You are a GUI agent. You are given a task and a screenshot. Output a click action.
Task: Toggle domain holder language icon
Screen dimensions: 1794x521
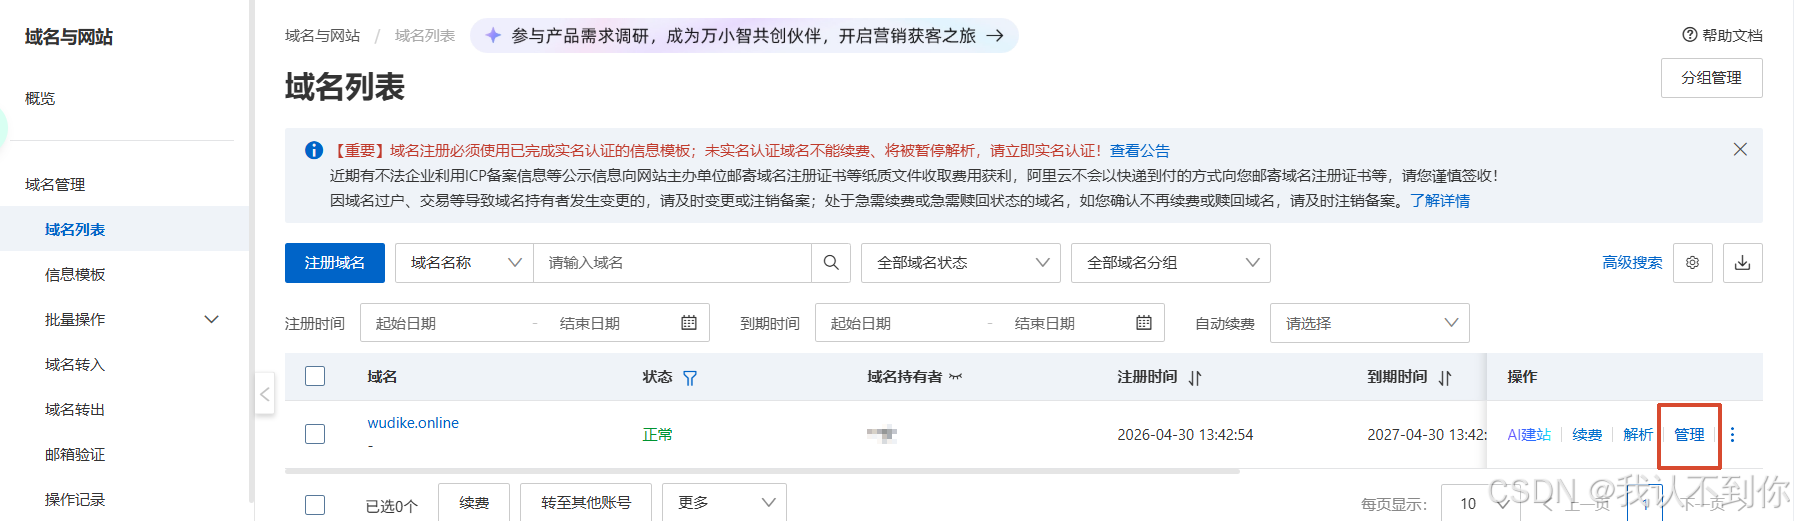coord(956,377)
